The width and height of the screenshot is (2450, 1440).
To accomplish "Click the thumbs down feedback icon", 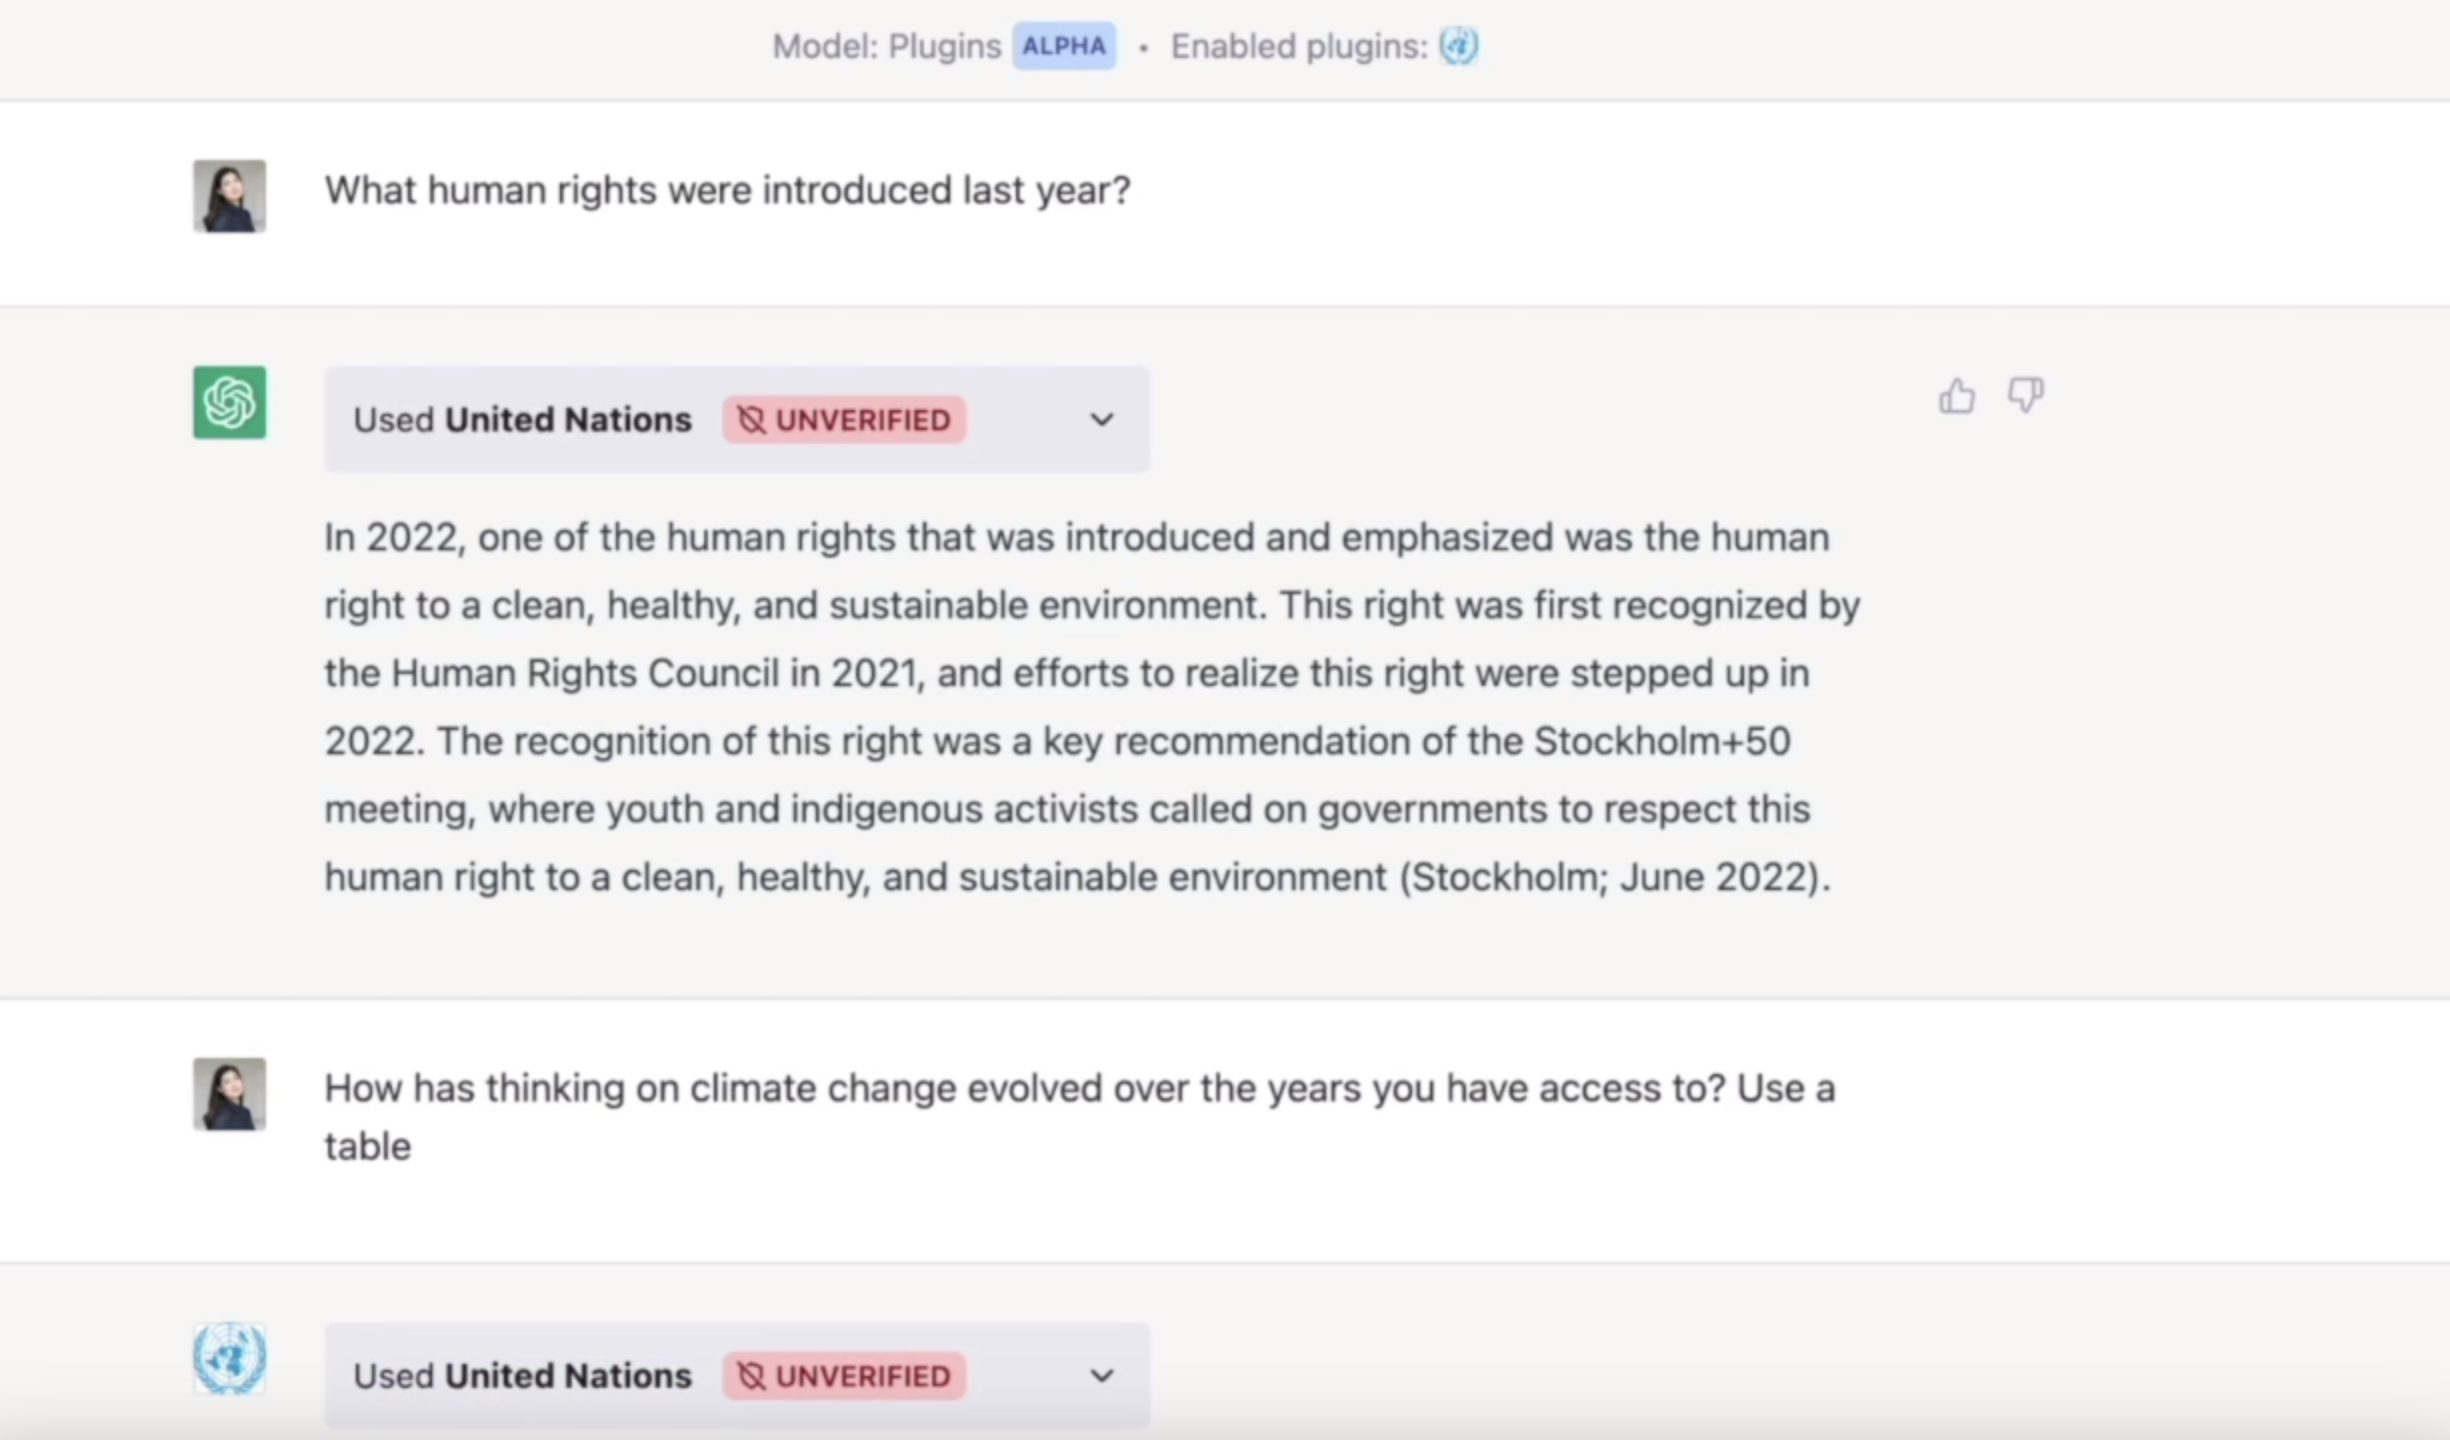I will tap(2025, 394).
